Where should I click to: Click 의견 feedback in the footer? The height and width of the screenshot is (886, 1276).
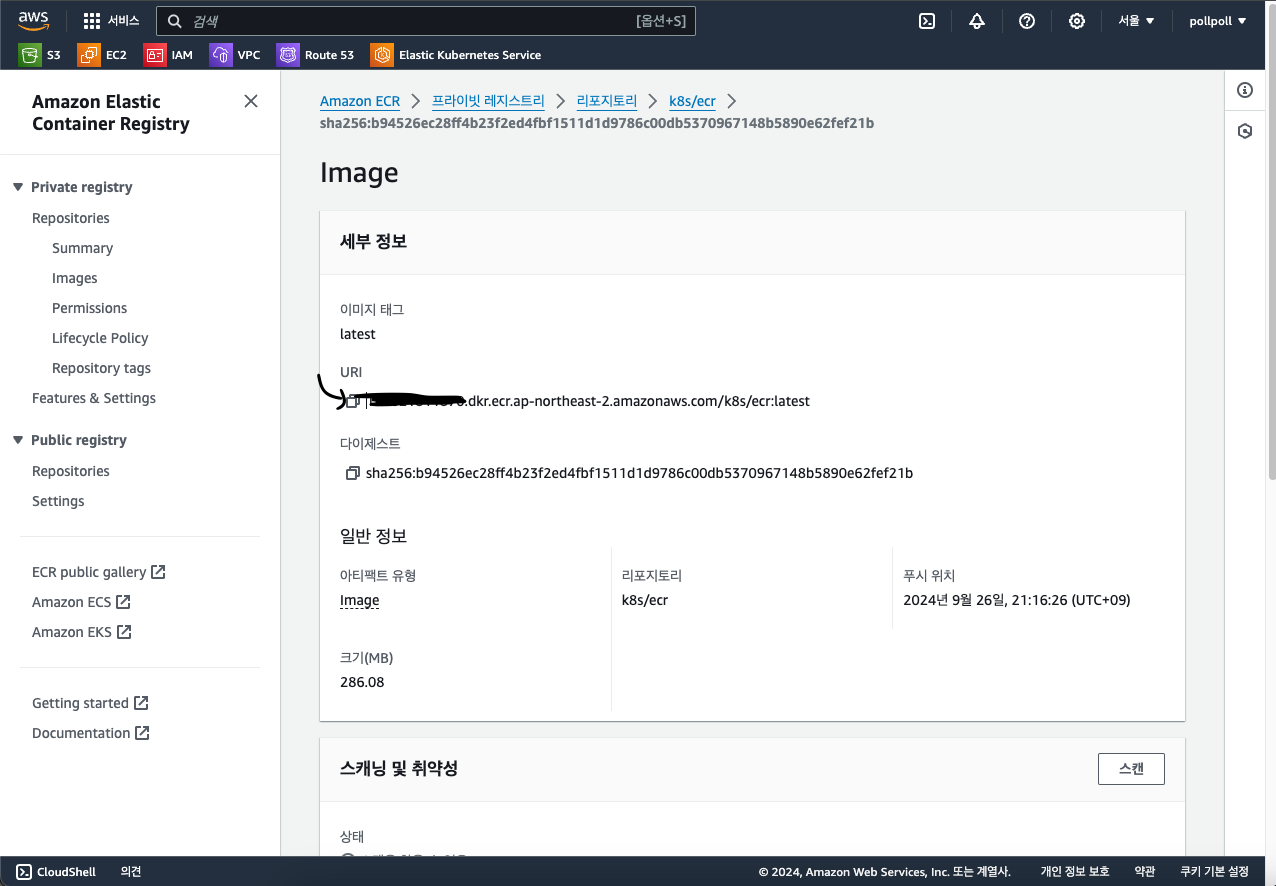[x=131, y=872]
